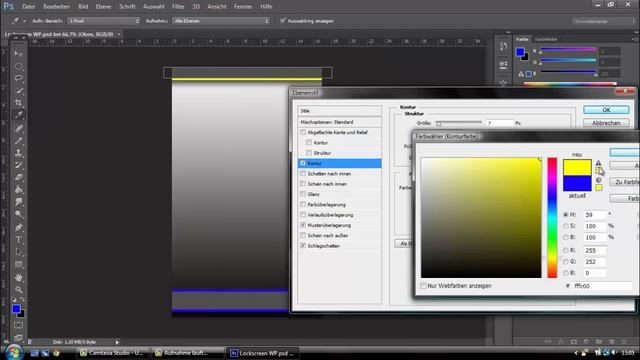Screen dimensions: 640x360
Task: Click OK in the Ebenenstil dialog
Action: (606, 110)
